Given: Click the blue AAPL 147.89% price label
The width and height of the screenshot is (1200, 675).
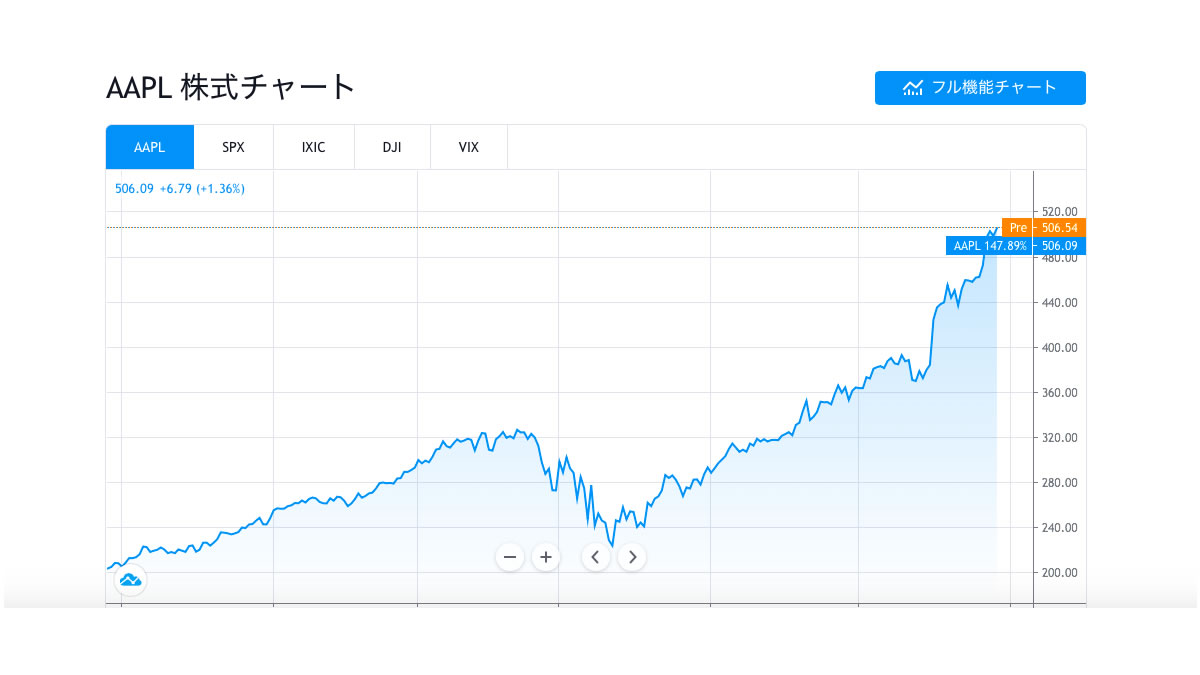Looking at the screenshot, I should pos(1016,245).
